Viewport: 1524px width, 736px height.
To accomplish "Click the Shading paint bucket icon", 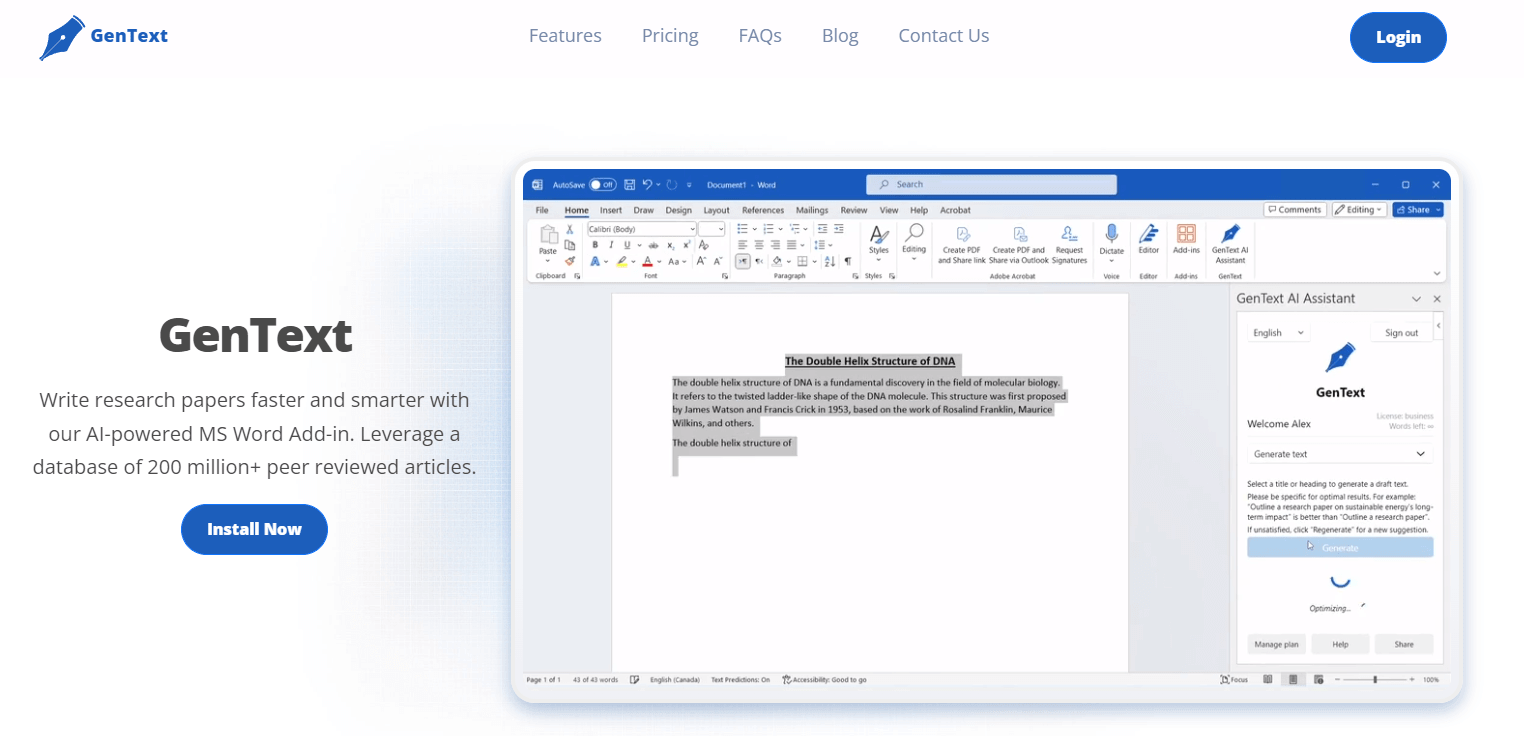I will point(777,261).
